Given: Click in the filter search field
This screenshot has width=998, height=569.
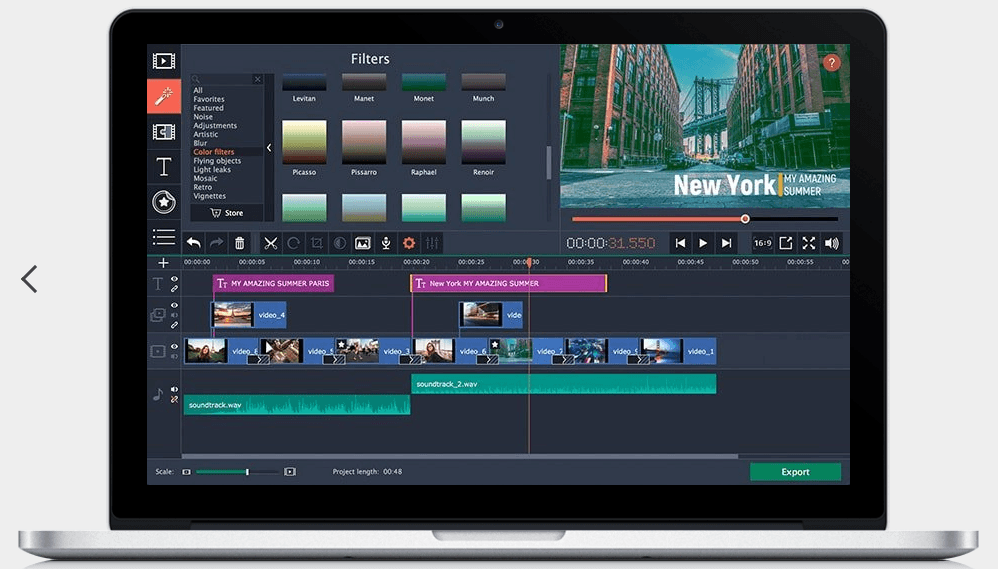Looking at the screenshot, I should 223,80.
